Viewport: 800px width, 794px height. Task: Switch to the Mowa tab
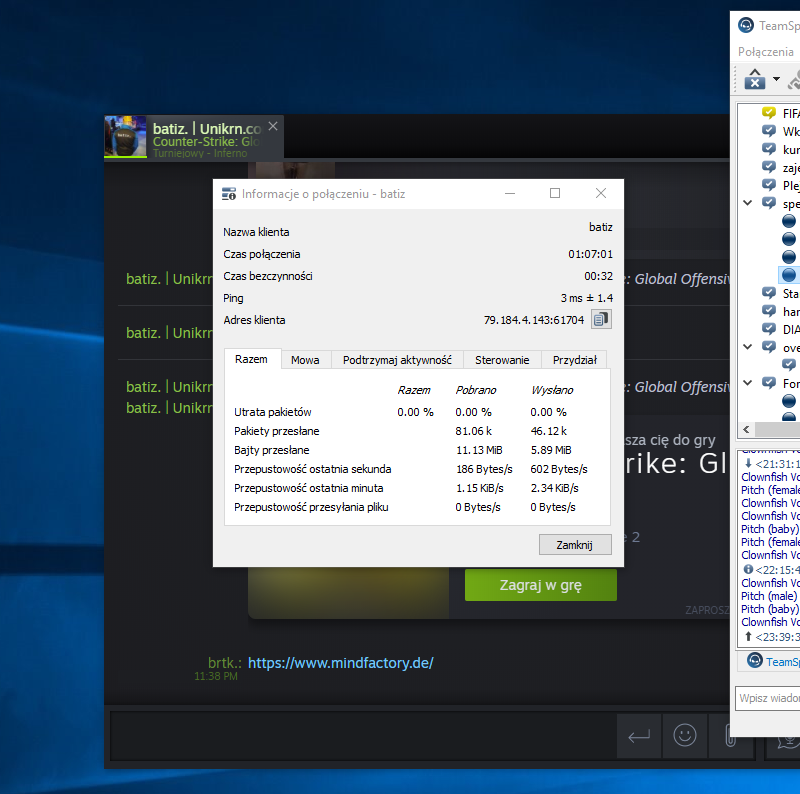(x=305, y=360)
